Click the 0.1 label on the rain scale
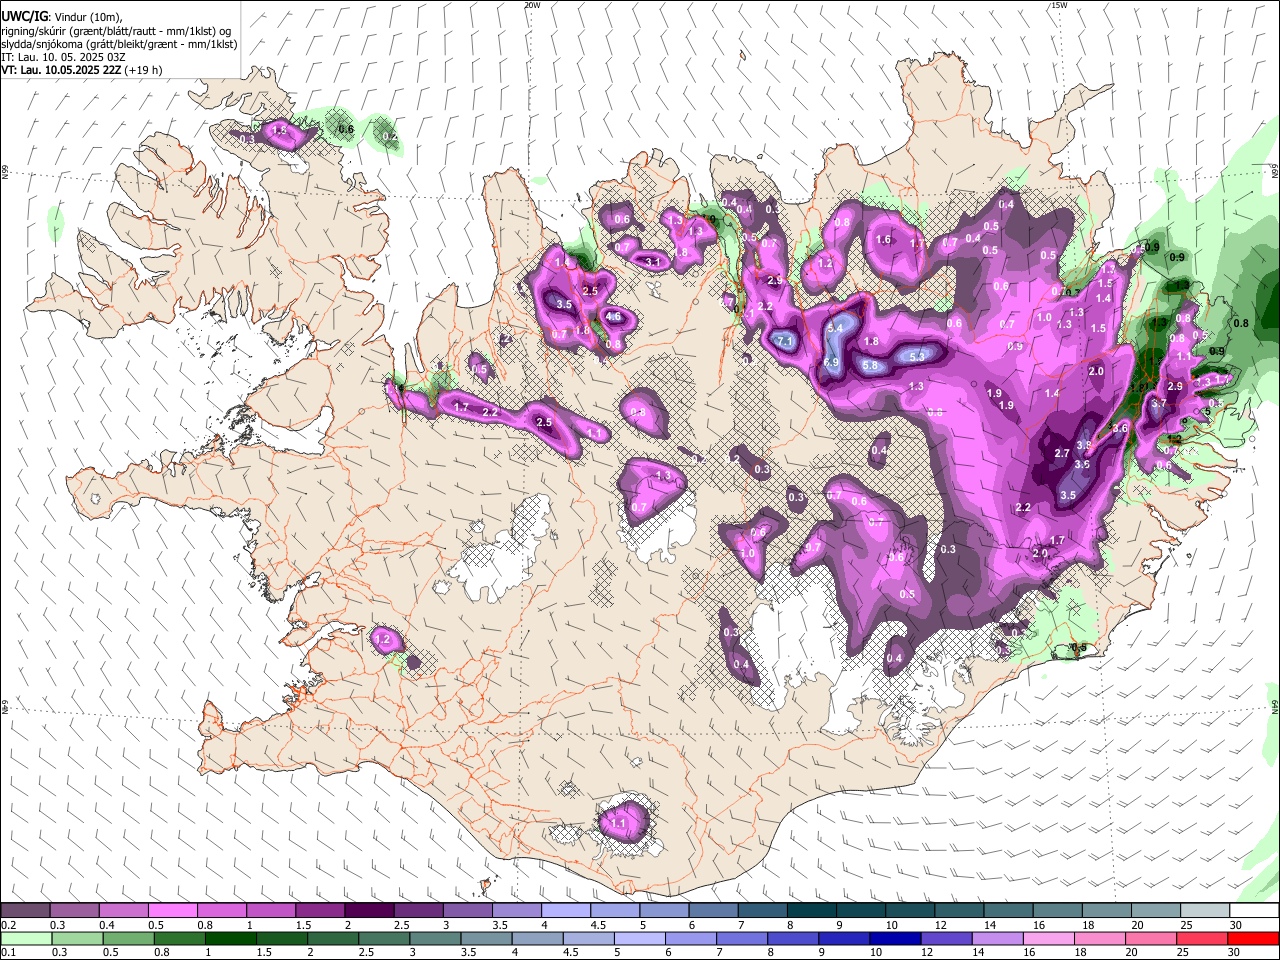 click(x=9, y=953)
